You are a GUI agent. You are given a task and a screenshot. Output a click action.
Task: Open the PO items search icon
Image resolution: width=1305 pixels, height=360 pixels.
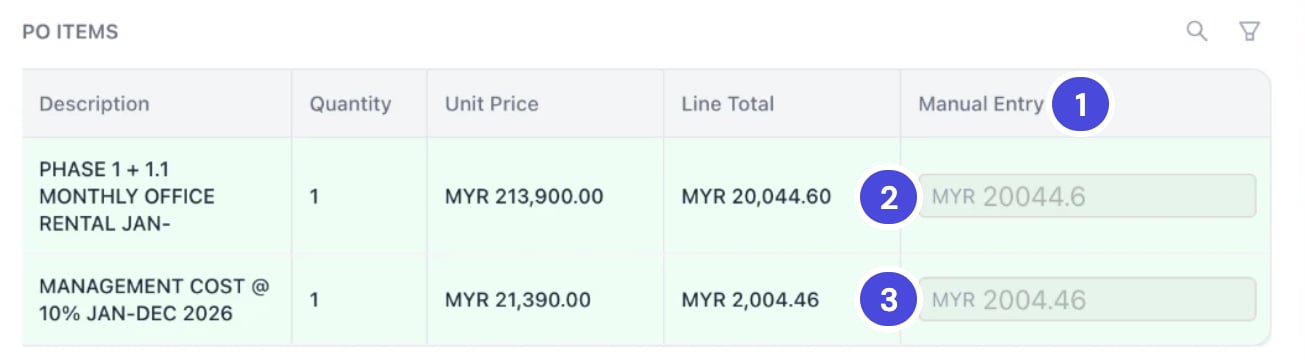1197,31
